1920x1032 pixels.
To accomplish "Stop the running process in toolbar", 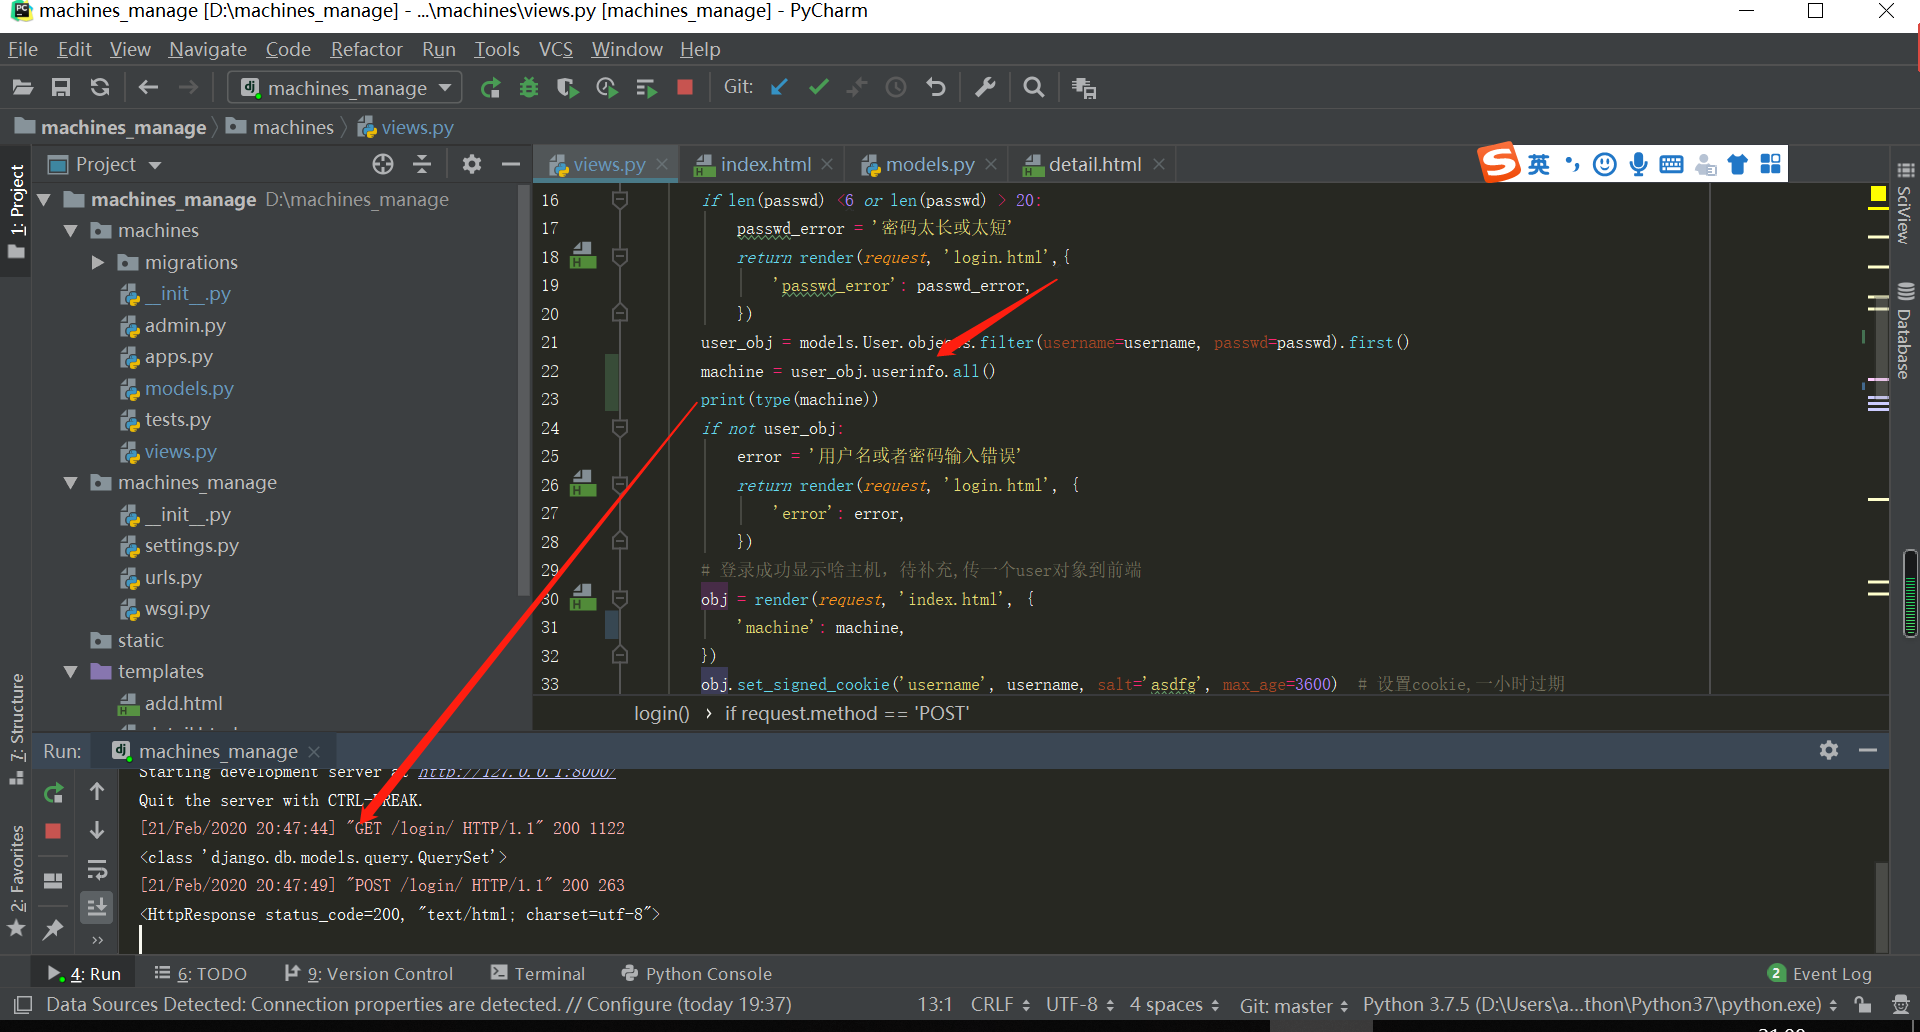I will (685, 88).
